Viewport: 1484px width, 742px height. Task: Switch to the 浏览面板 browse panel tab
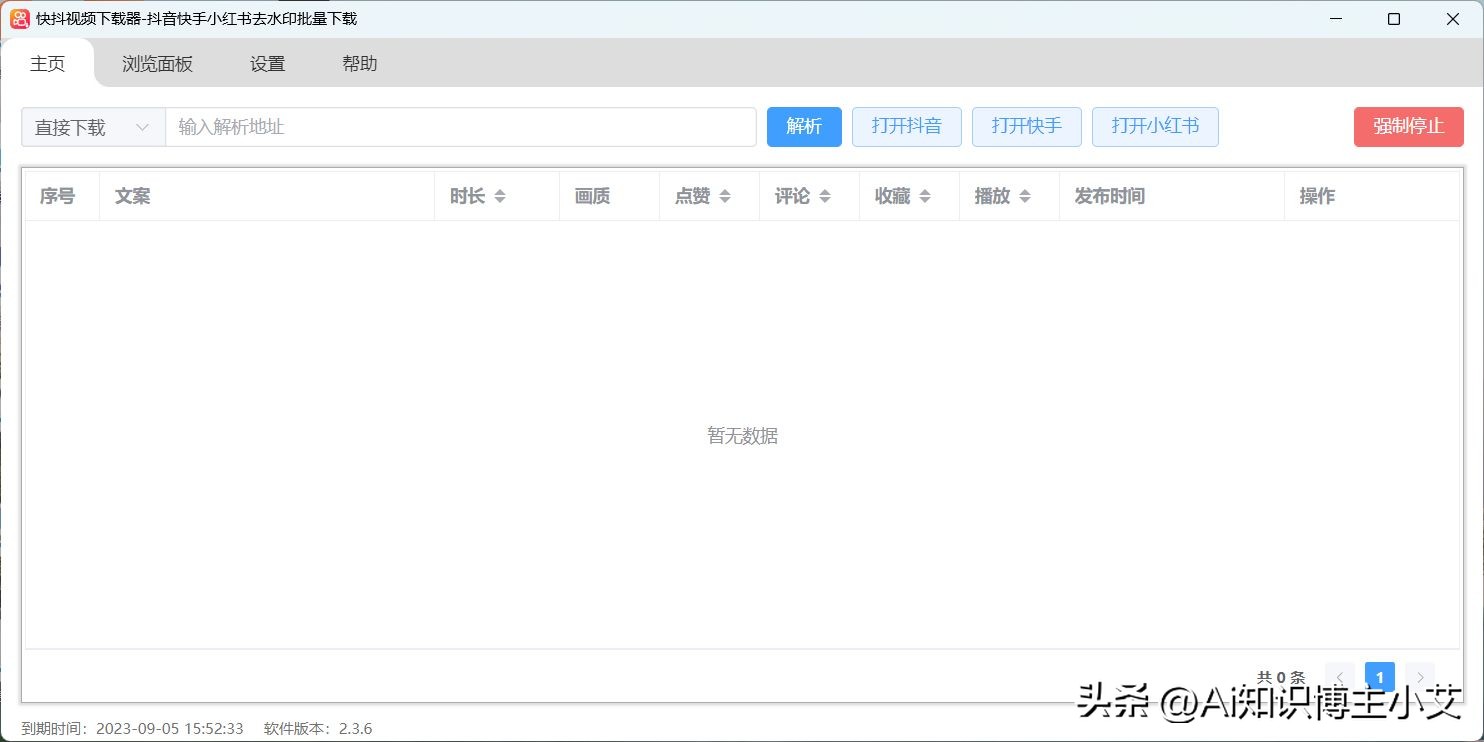click(x=157, y=63)
